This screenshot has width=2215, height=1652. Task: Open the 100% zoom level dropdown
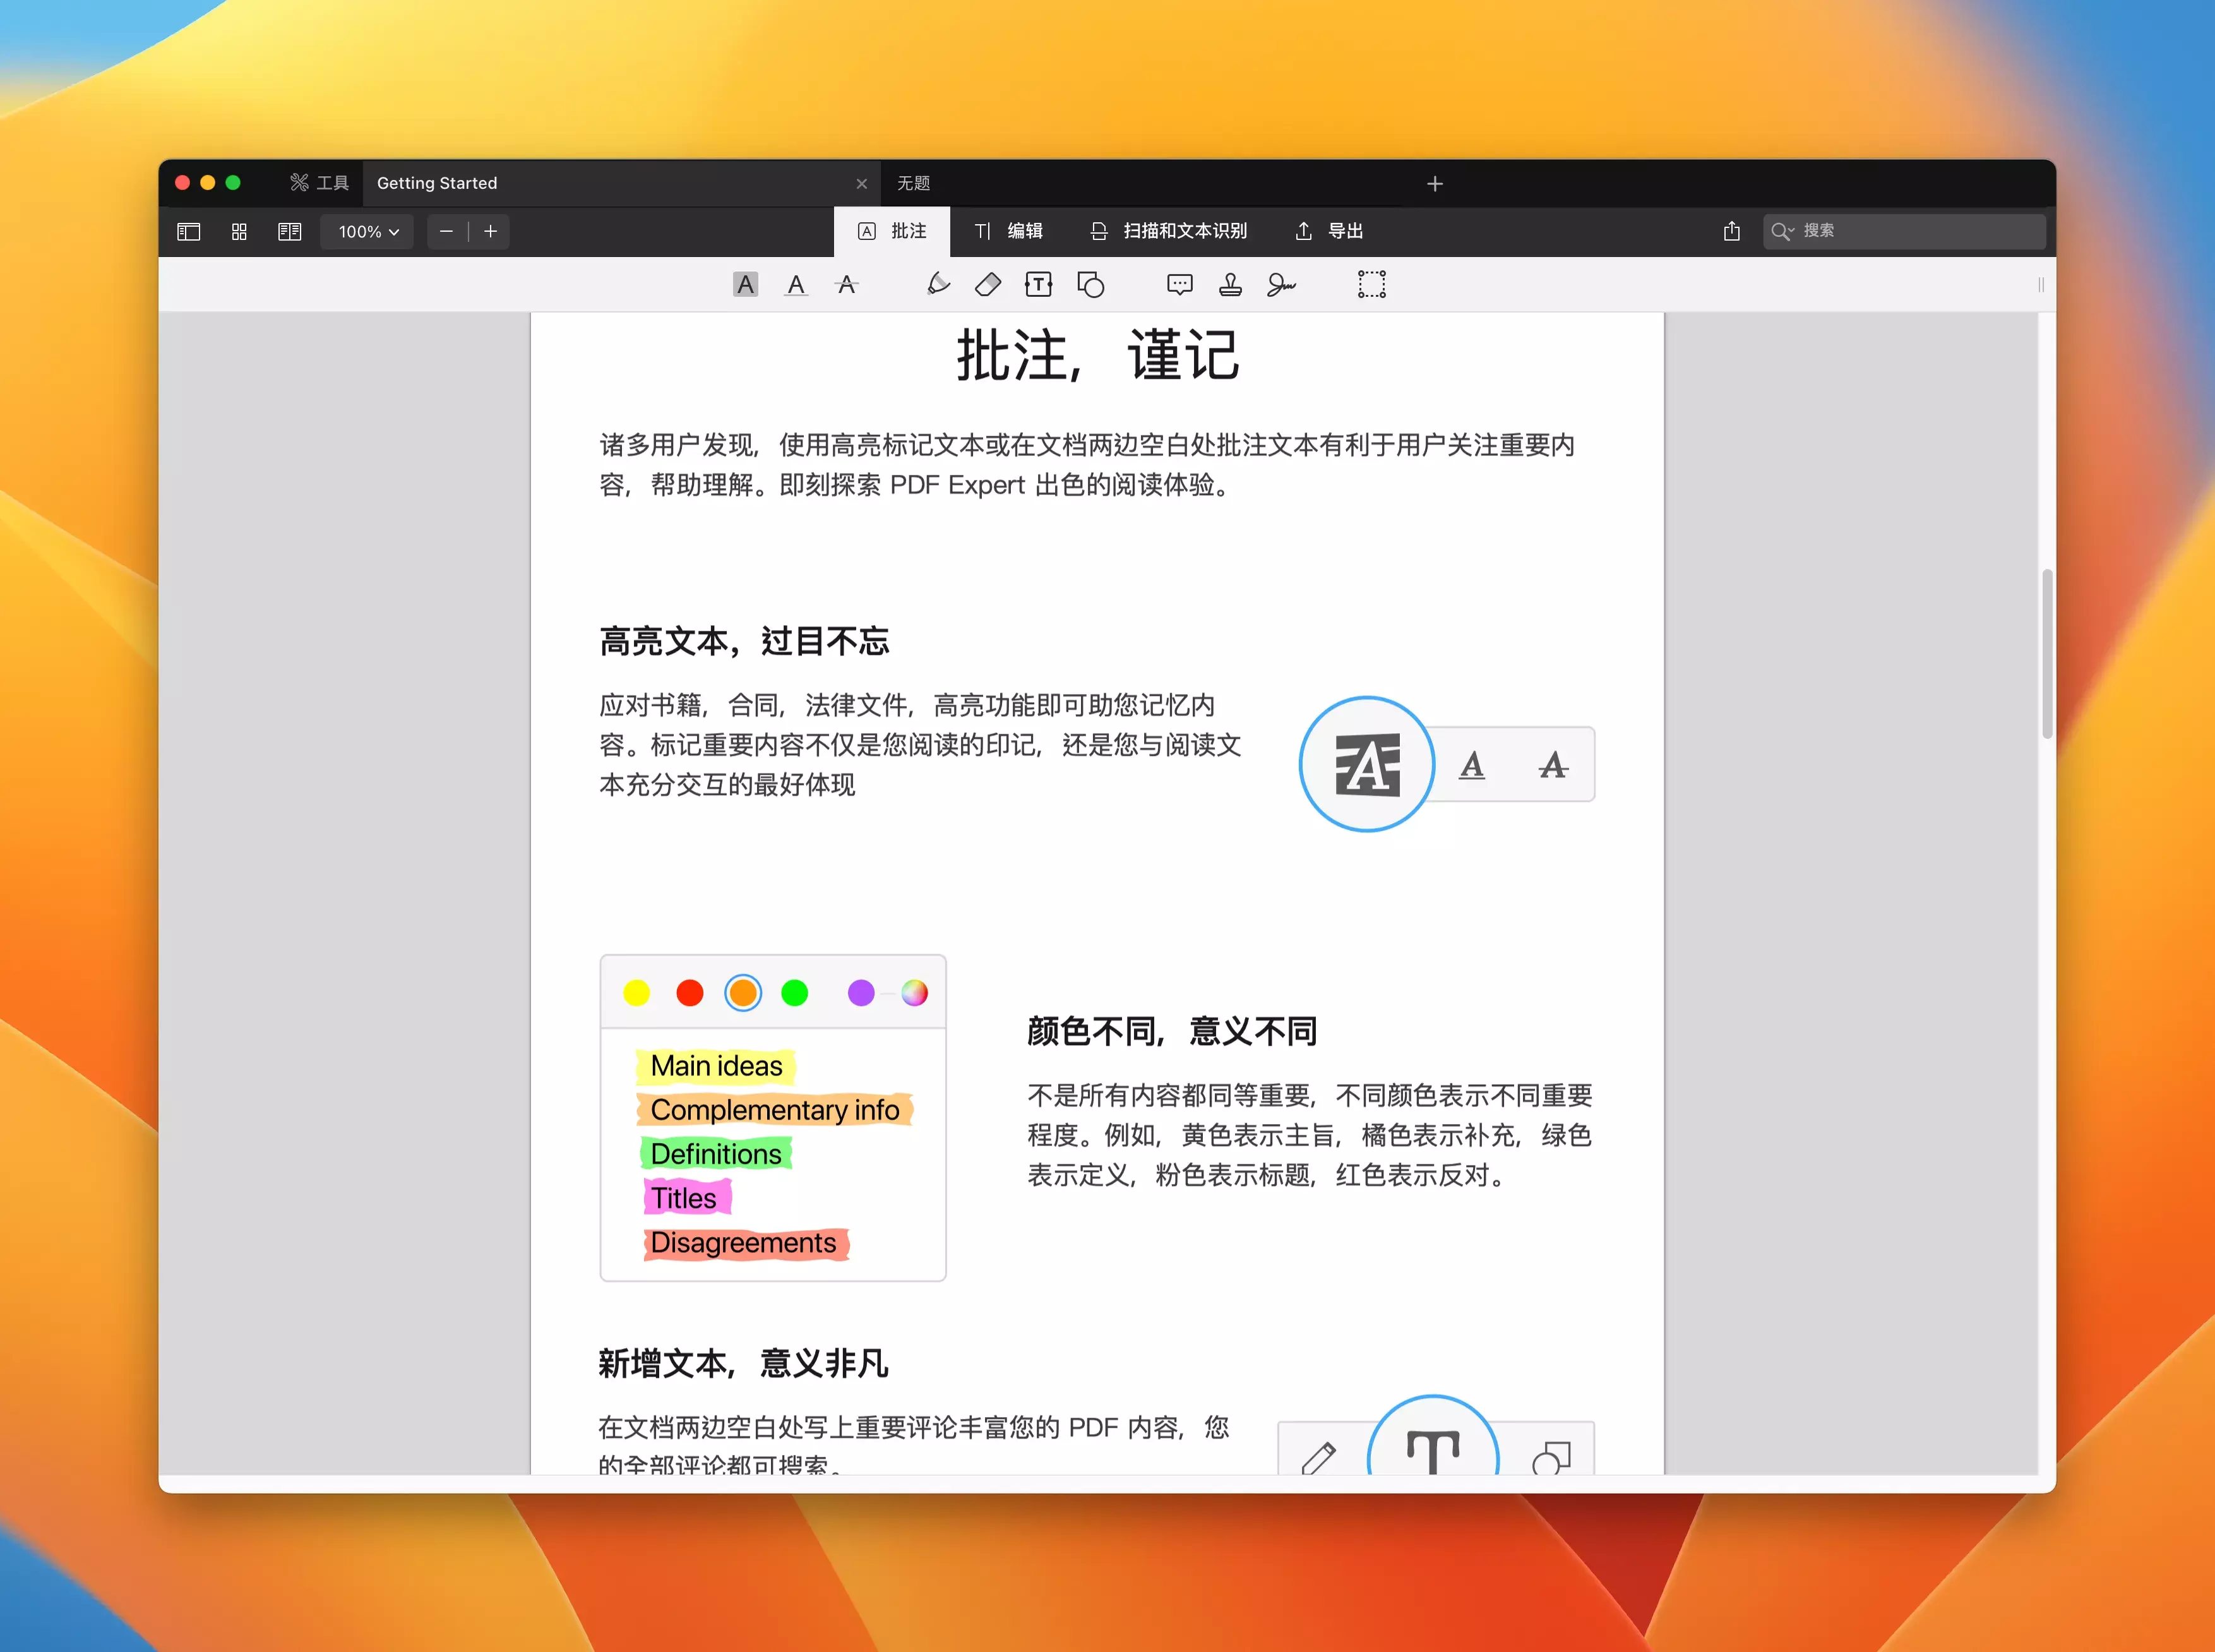(x=368, y=232)
